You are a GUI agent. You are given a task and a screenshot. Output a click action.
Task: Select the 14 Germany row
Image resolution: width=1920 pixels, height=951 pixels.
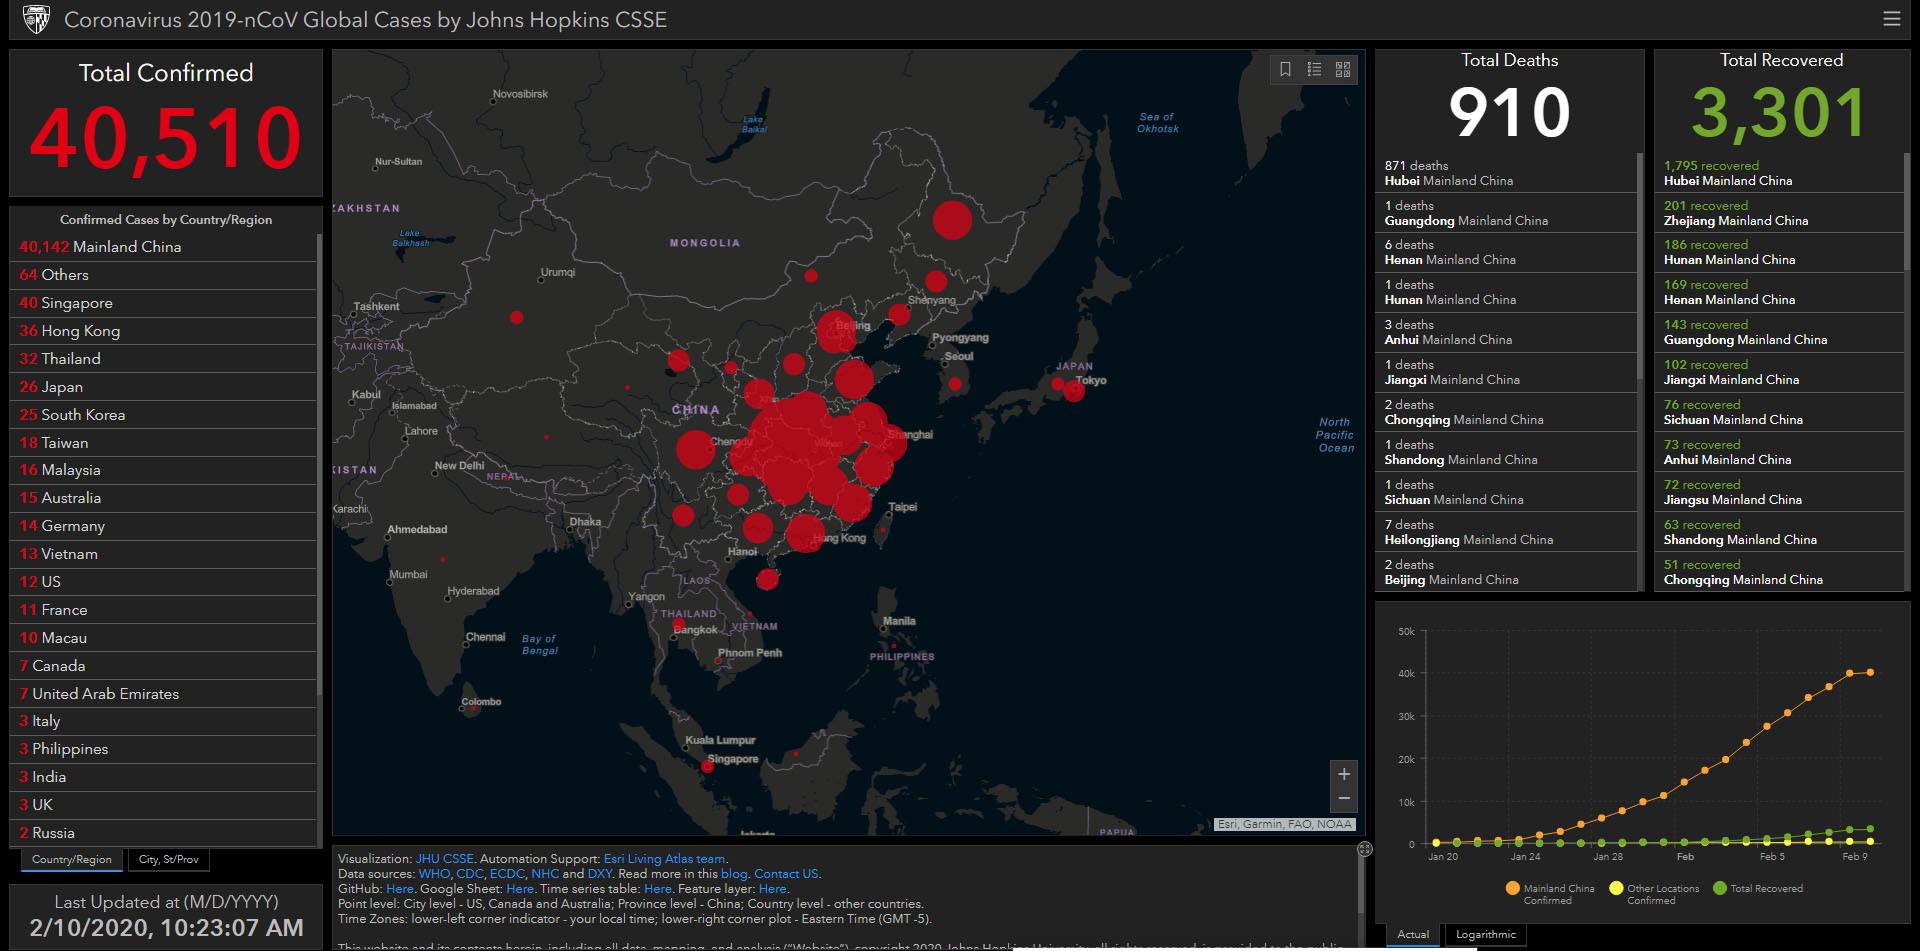click(165, 526)
